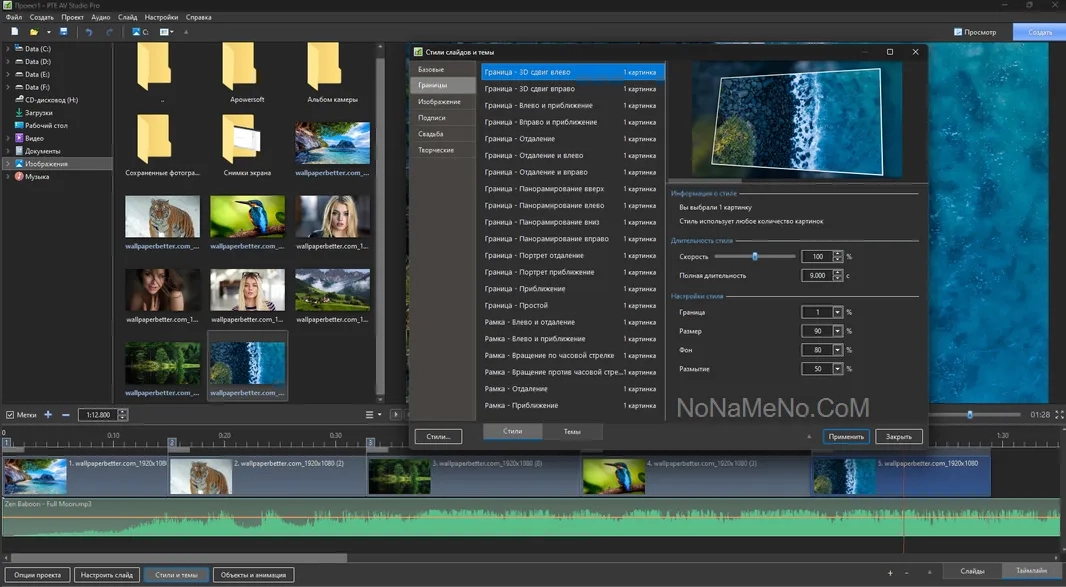Open the Слайд menu
Image resolution: width=1066 pixels, height=587 pixels.
[127, 17]
